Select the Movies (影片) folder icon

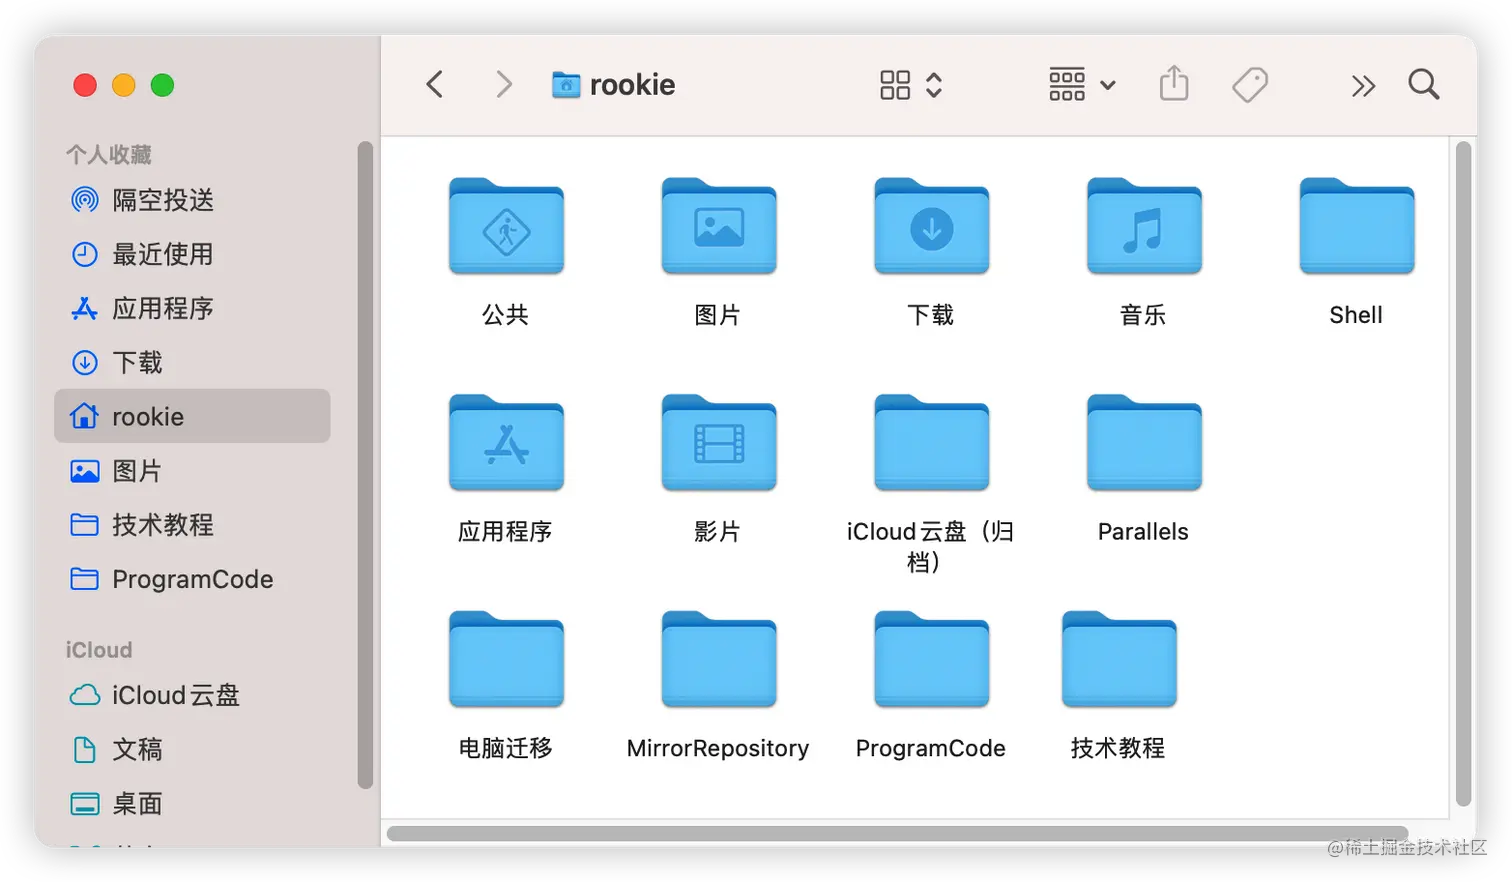click(719, 443)
